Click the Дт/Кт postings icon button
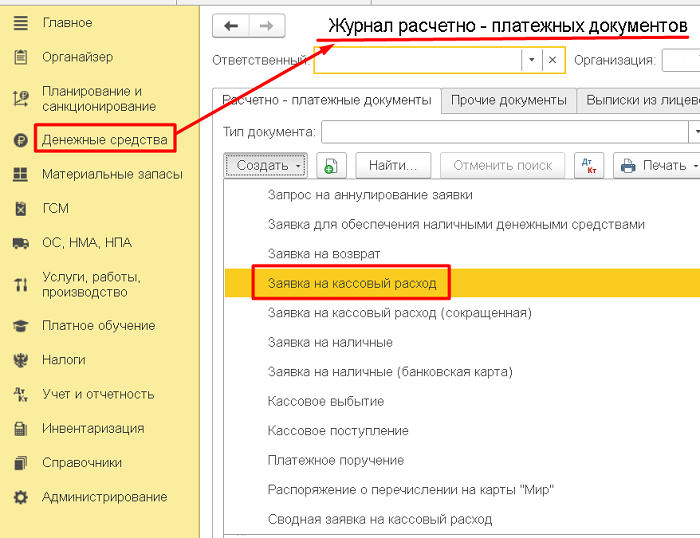Viewport: 700px width, 538px height. click(x=589, y=165)
